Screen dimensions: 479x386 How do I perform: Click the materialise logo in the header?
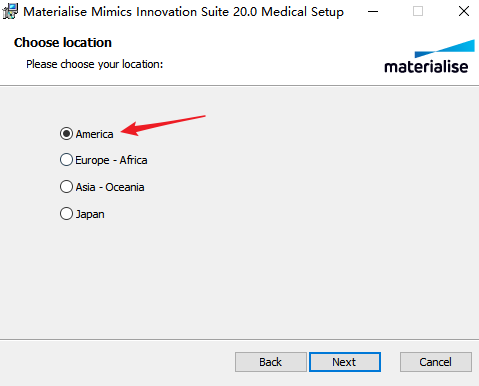pyautogui.click(x=429, y=57)
